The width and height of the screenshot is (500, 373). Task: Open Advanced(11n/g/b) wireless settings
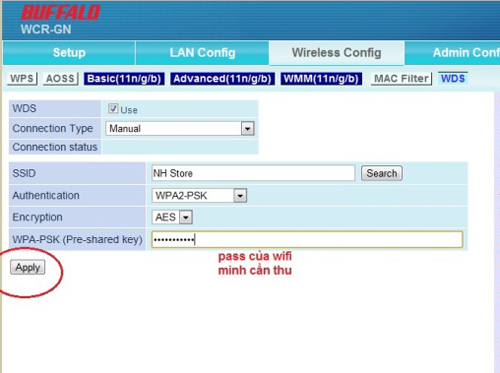222,79
